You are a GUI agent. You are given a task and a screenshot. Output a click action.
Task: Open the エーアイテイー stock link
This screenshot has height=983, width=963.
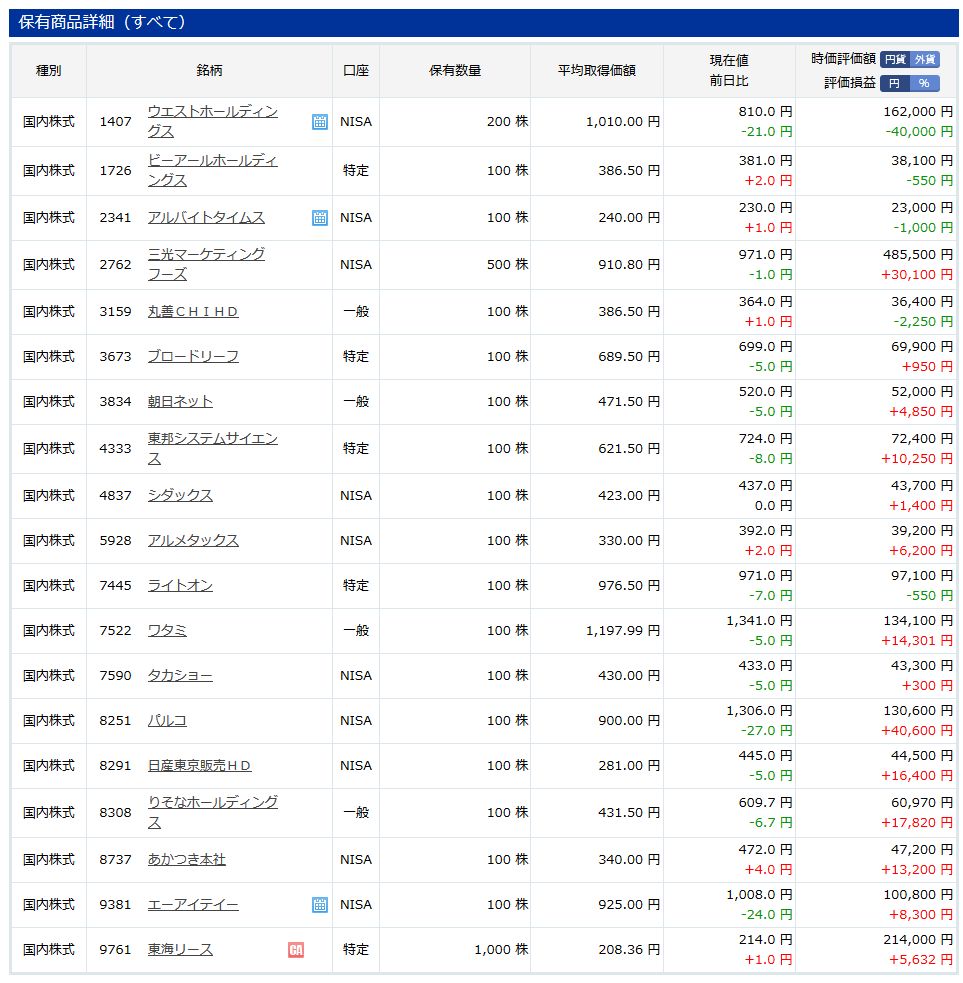(193, 905)
